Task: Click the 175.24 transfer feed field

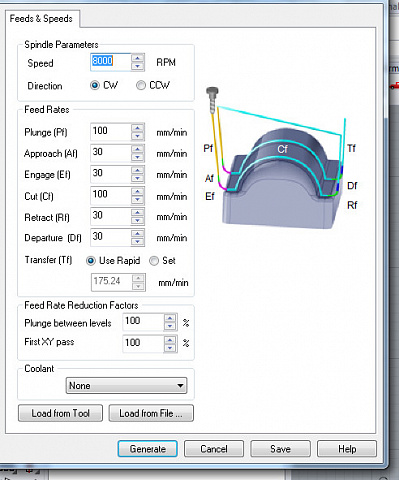Action: pos(112,282)
